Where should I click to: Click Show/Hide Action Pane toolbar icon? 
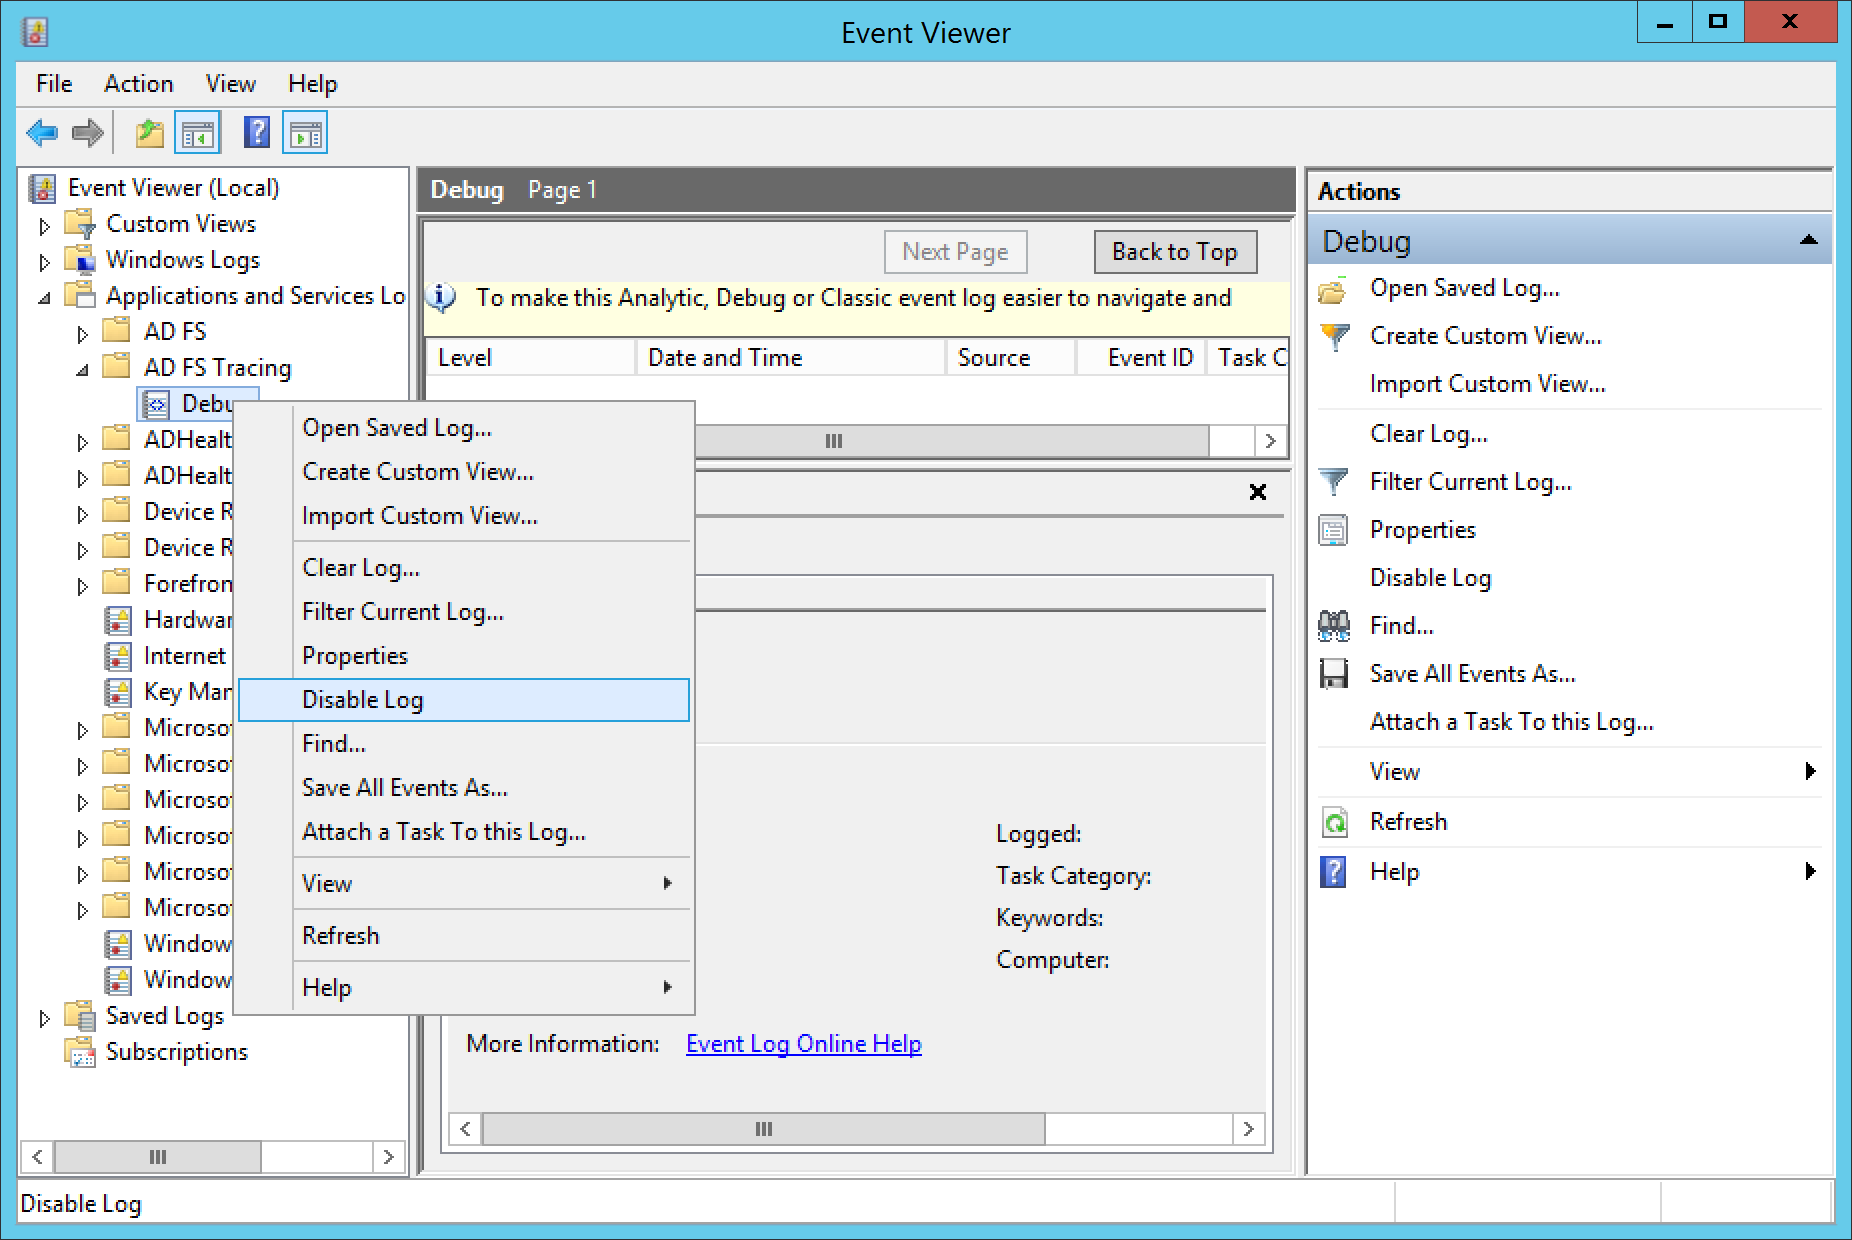pos(306,133)
